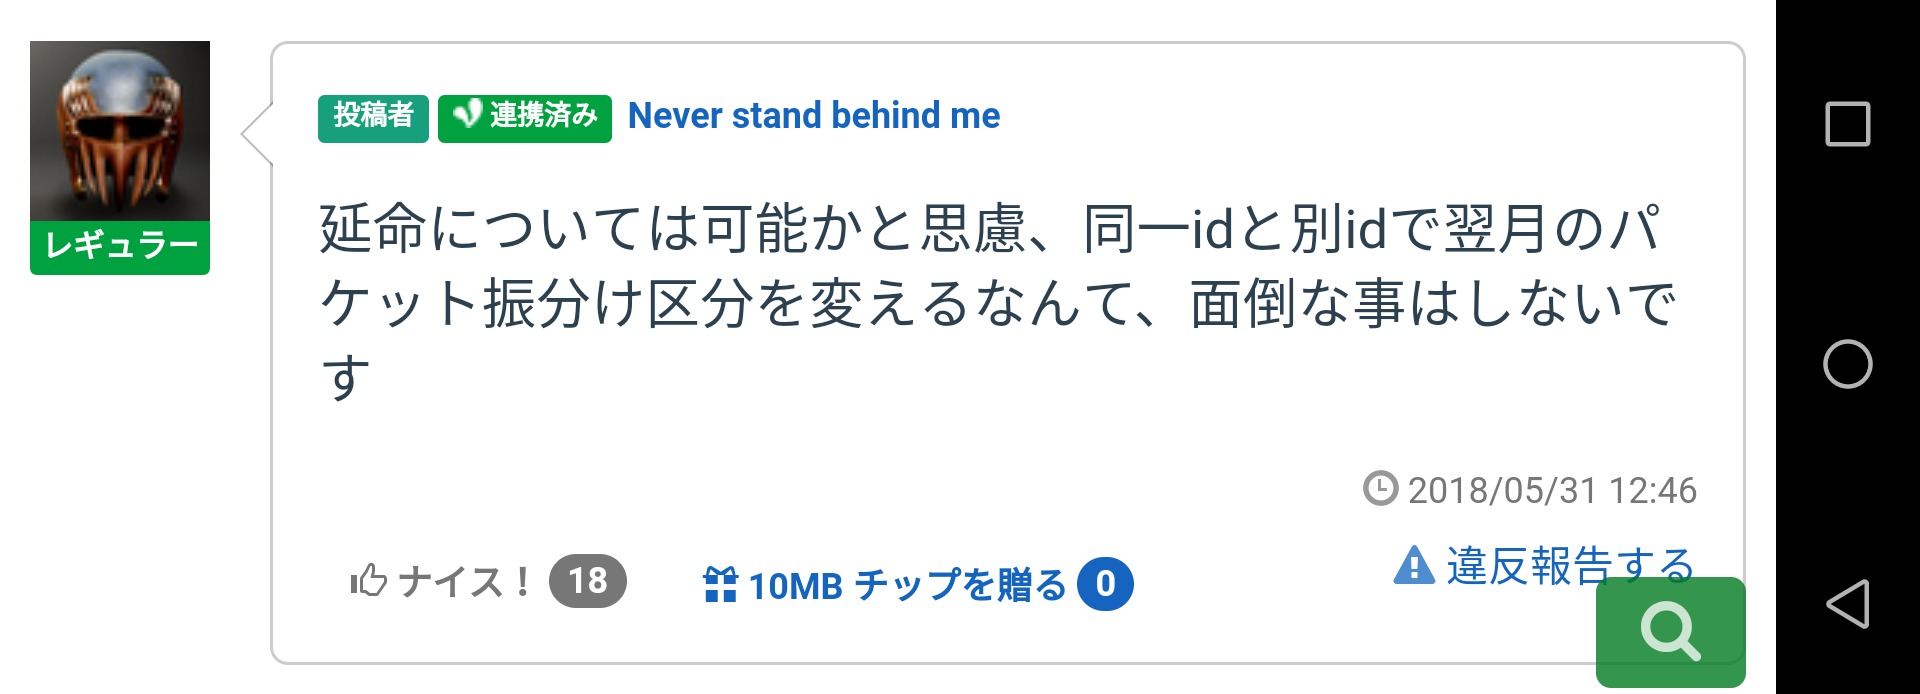Image resolution: width=1920 pixels, height=694 pixels.
Task: Open the helmet avatar profile picture
Action: tap(120, 131)
